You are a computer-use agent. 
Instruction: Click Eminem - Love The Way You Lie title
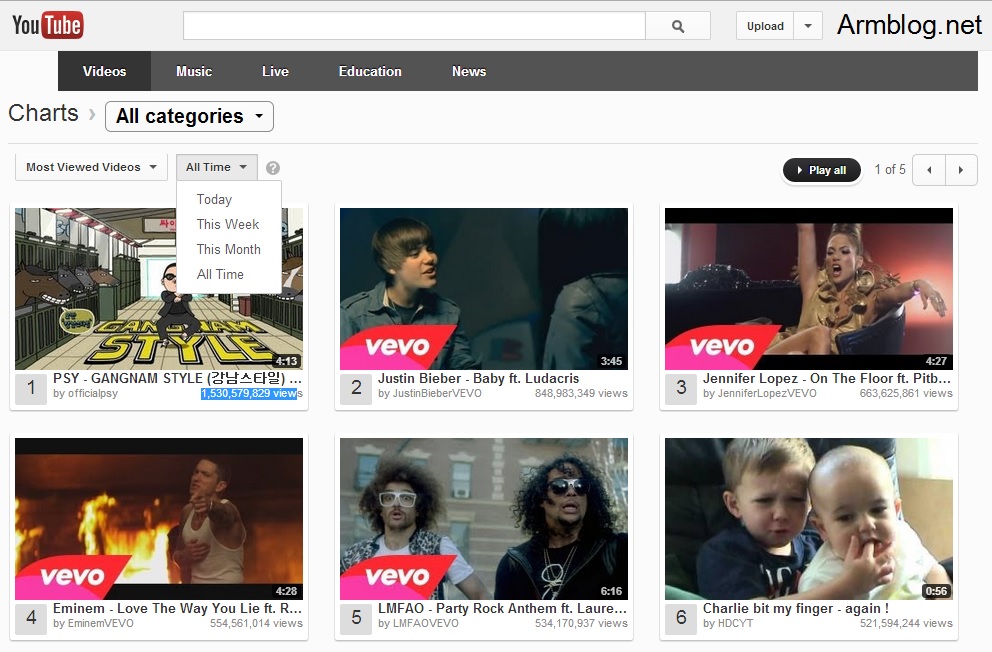click(178, 608)
